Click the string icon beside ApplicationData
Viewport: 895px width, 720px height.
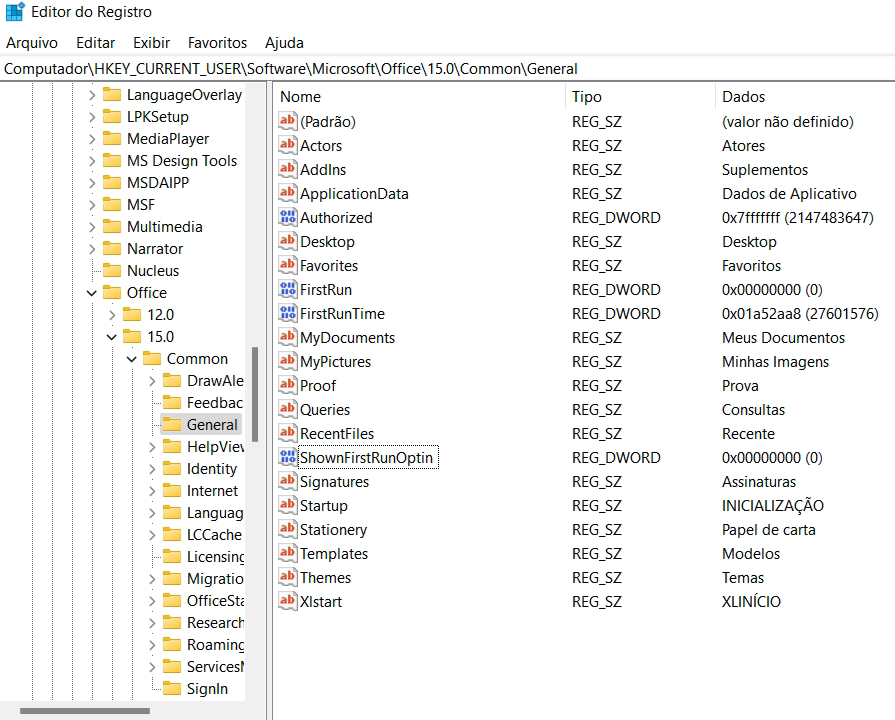click(x=288, y=193)
